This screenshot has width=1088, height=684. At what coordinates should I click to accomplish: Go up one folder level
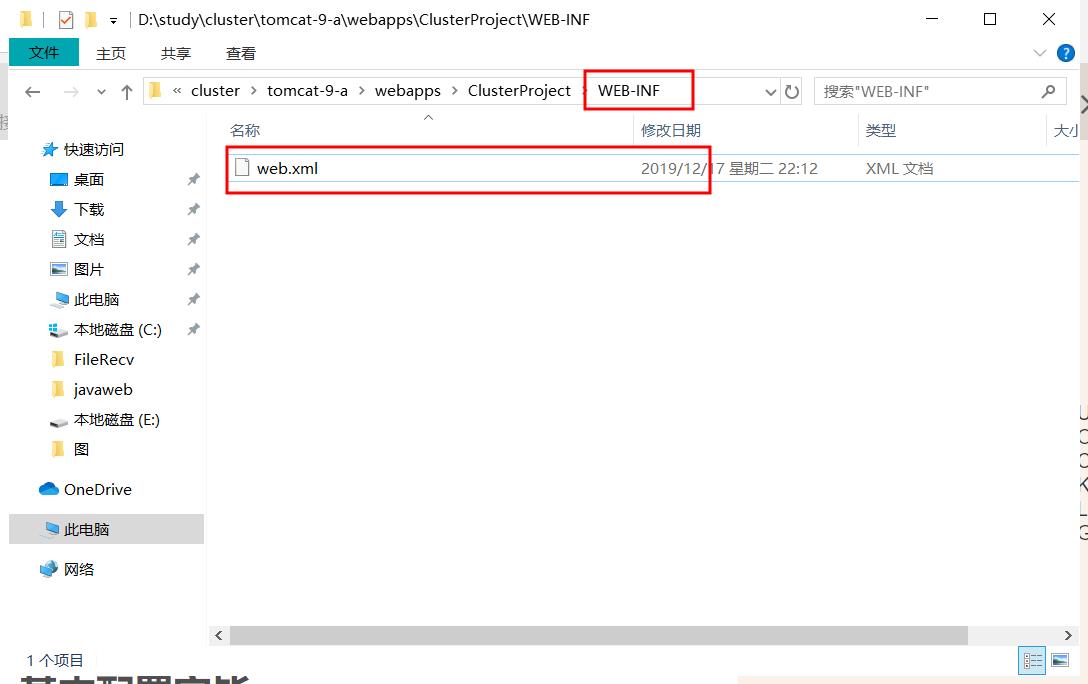click(x=126, y=92)
